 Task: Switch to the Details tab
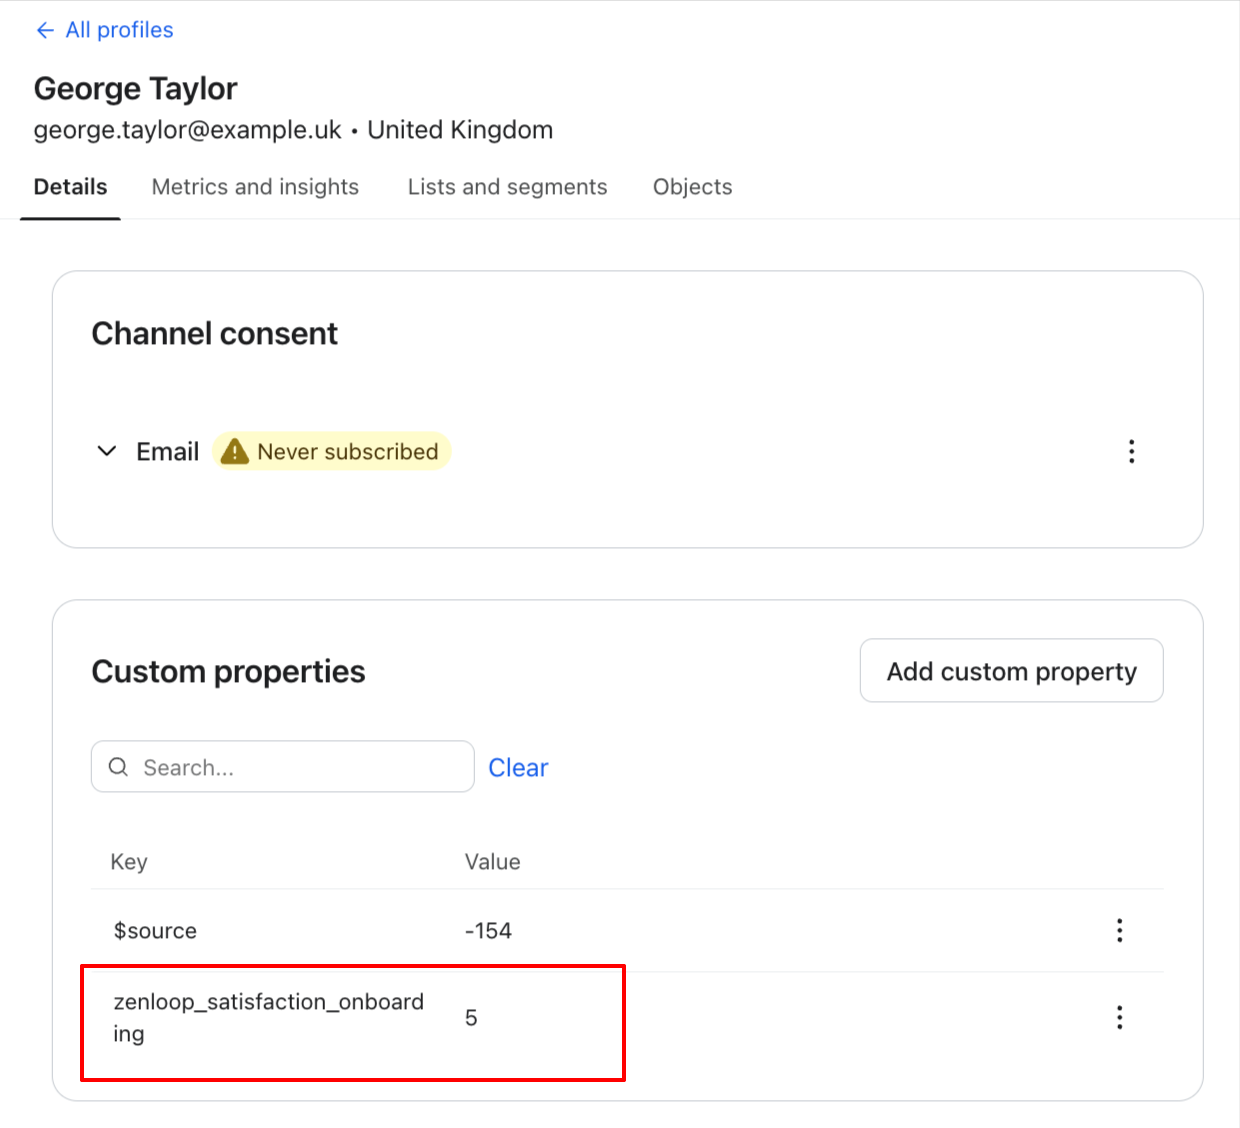click(70, 187)
